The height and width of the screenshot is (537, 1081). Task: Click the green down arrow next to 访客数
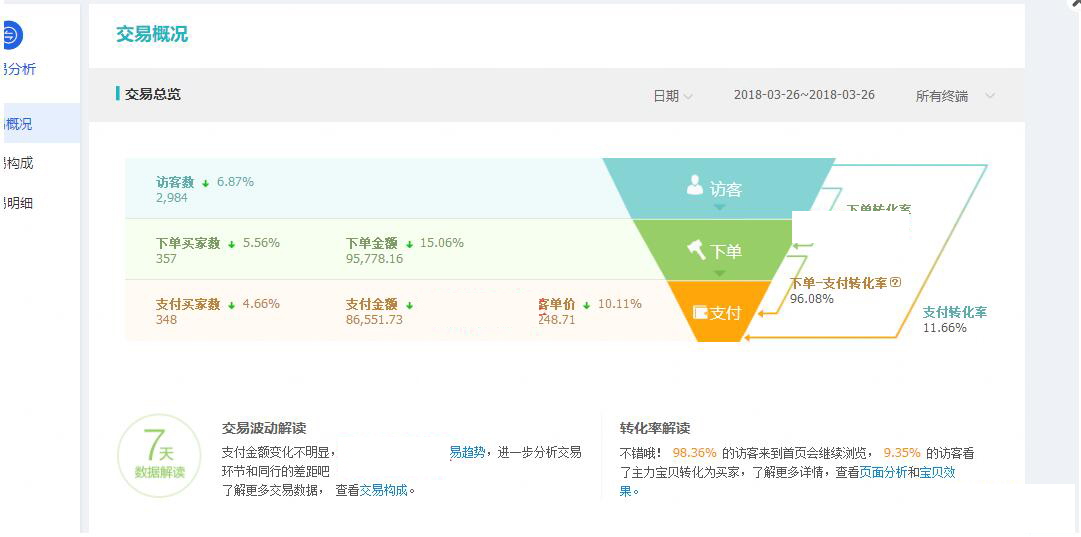[x=205, y=183]
